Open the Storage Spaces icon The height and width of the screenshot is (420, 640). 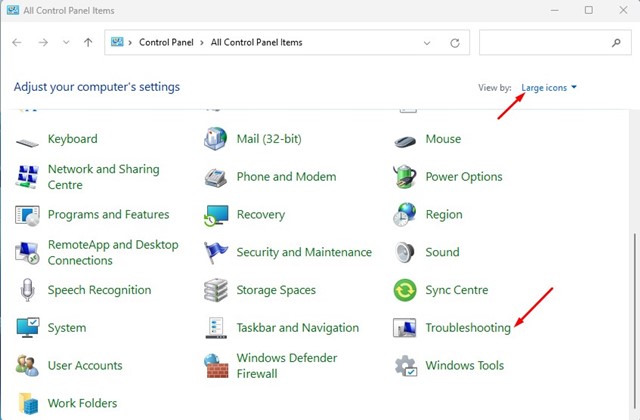click(x=216, y=291)
